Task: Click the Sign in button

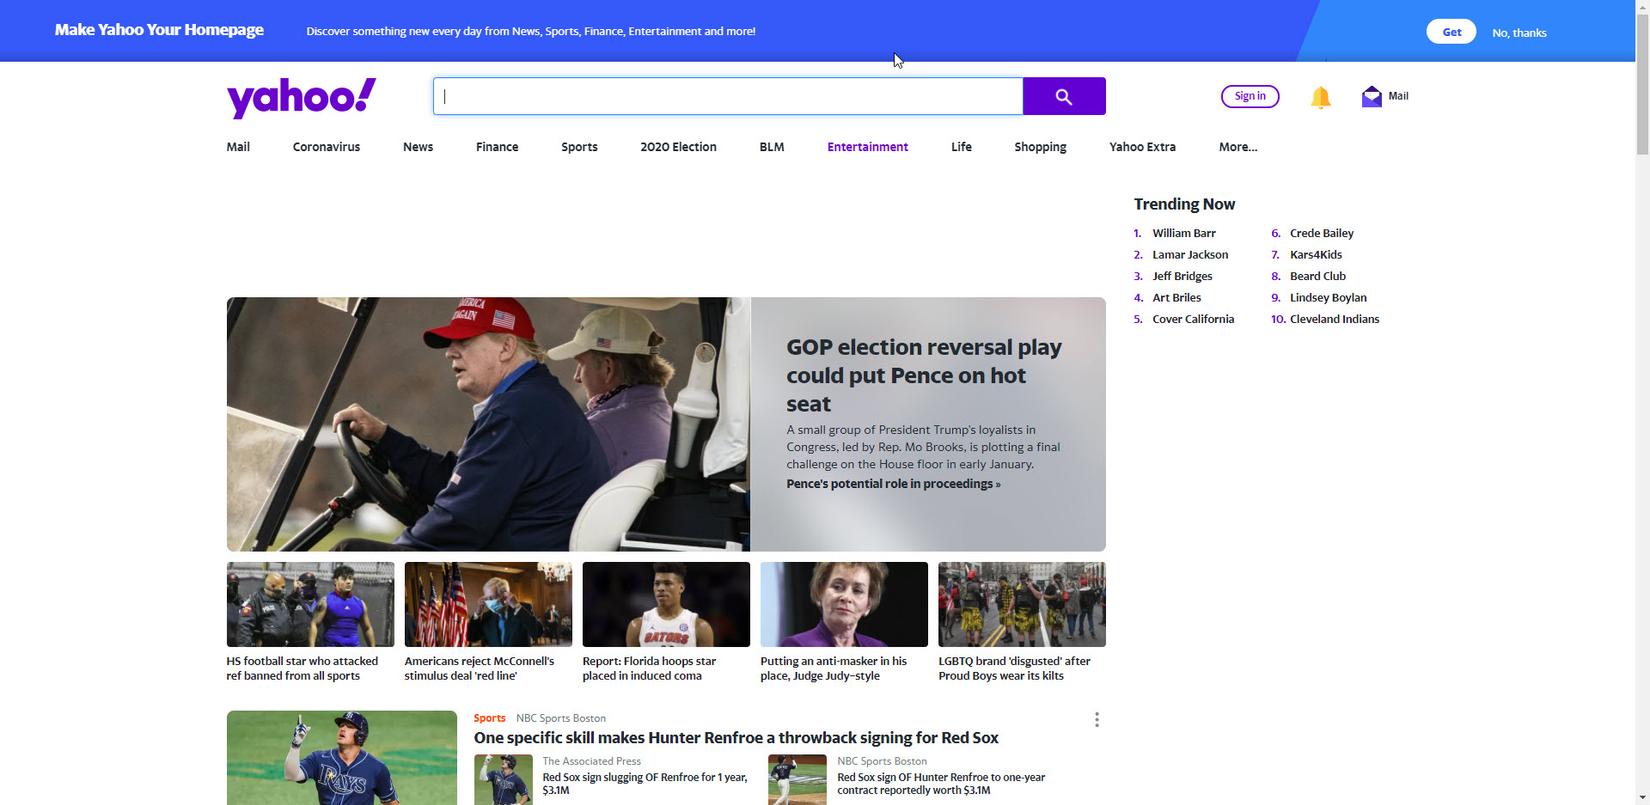Action: [1250, 96]
